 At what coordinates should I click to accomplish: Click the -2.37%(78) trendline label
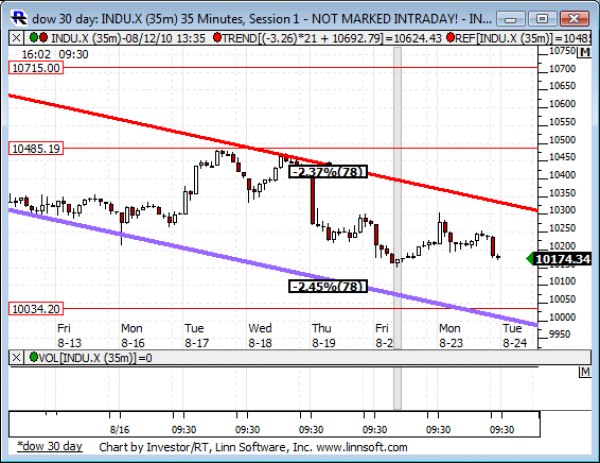pyautogui.click(x=328, y=172)
